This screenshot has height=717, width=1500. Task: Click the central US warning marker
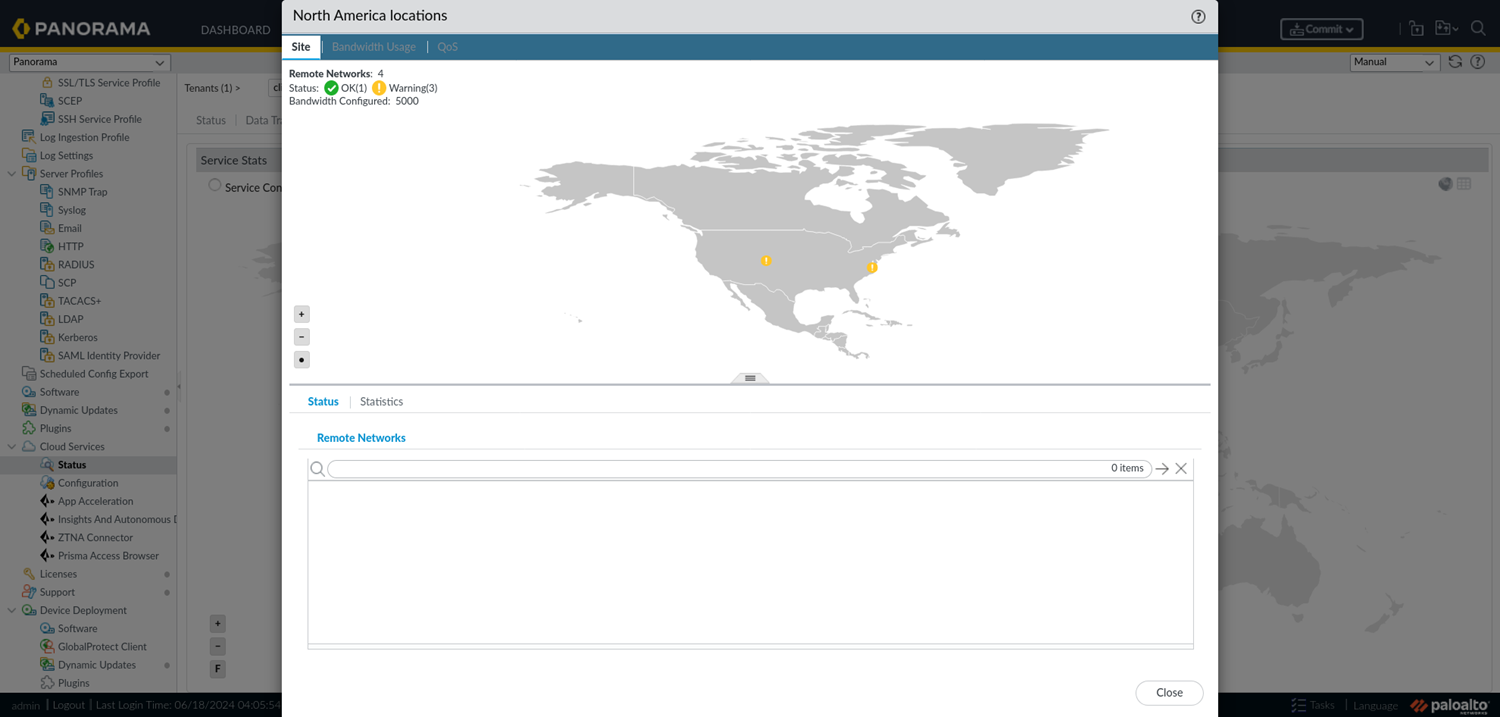coord(766,261)
